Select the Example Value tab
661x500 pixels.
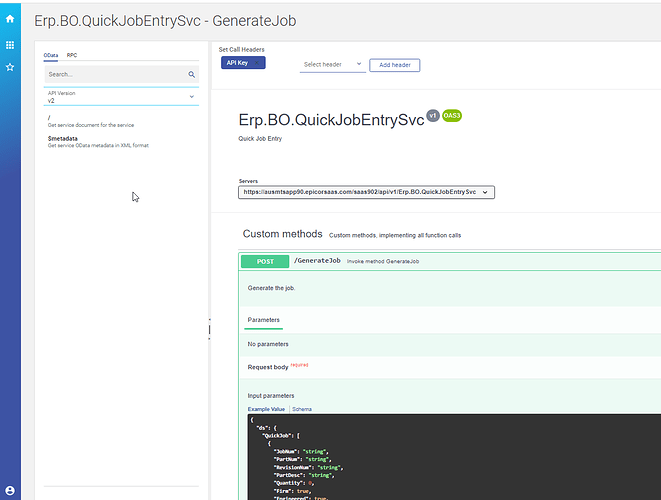(x=266, y=409)
